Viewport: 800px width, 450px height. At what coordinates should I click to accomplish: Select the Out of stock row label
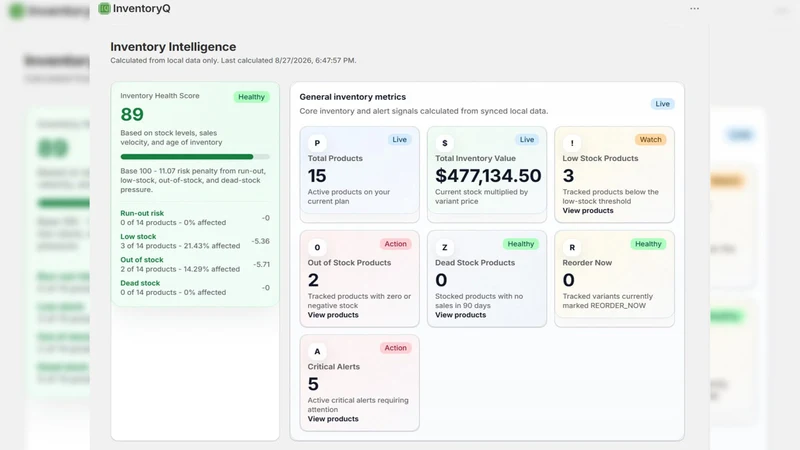[x=142, y=260]
